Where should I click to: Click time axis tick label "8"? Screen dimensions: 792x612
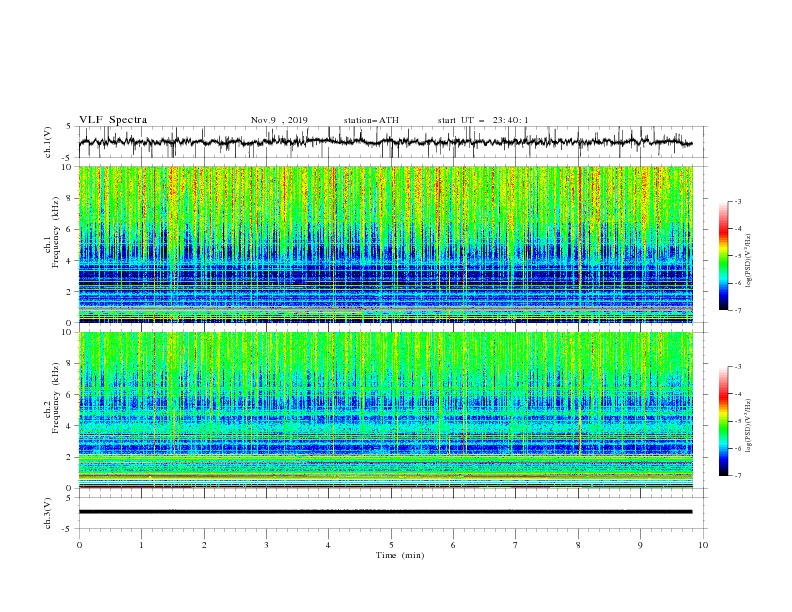[578, 545]
